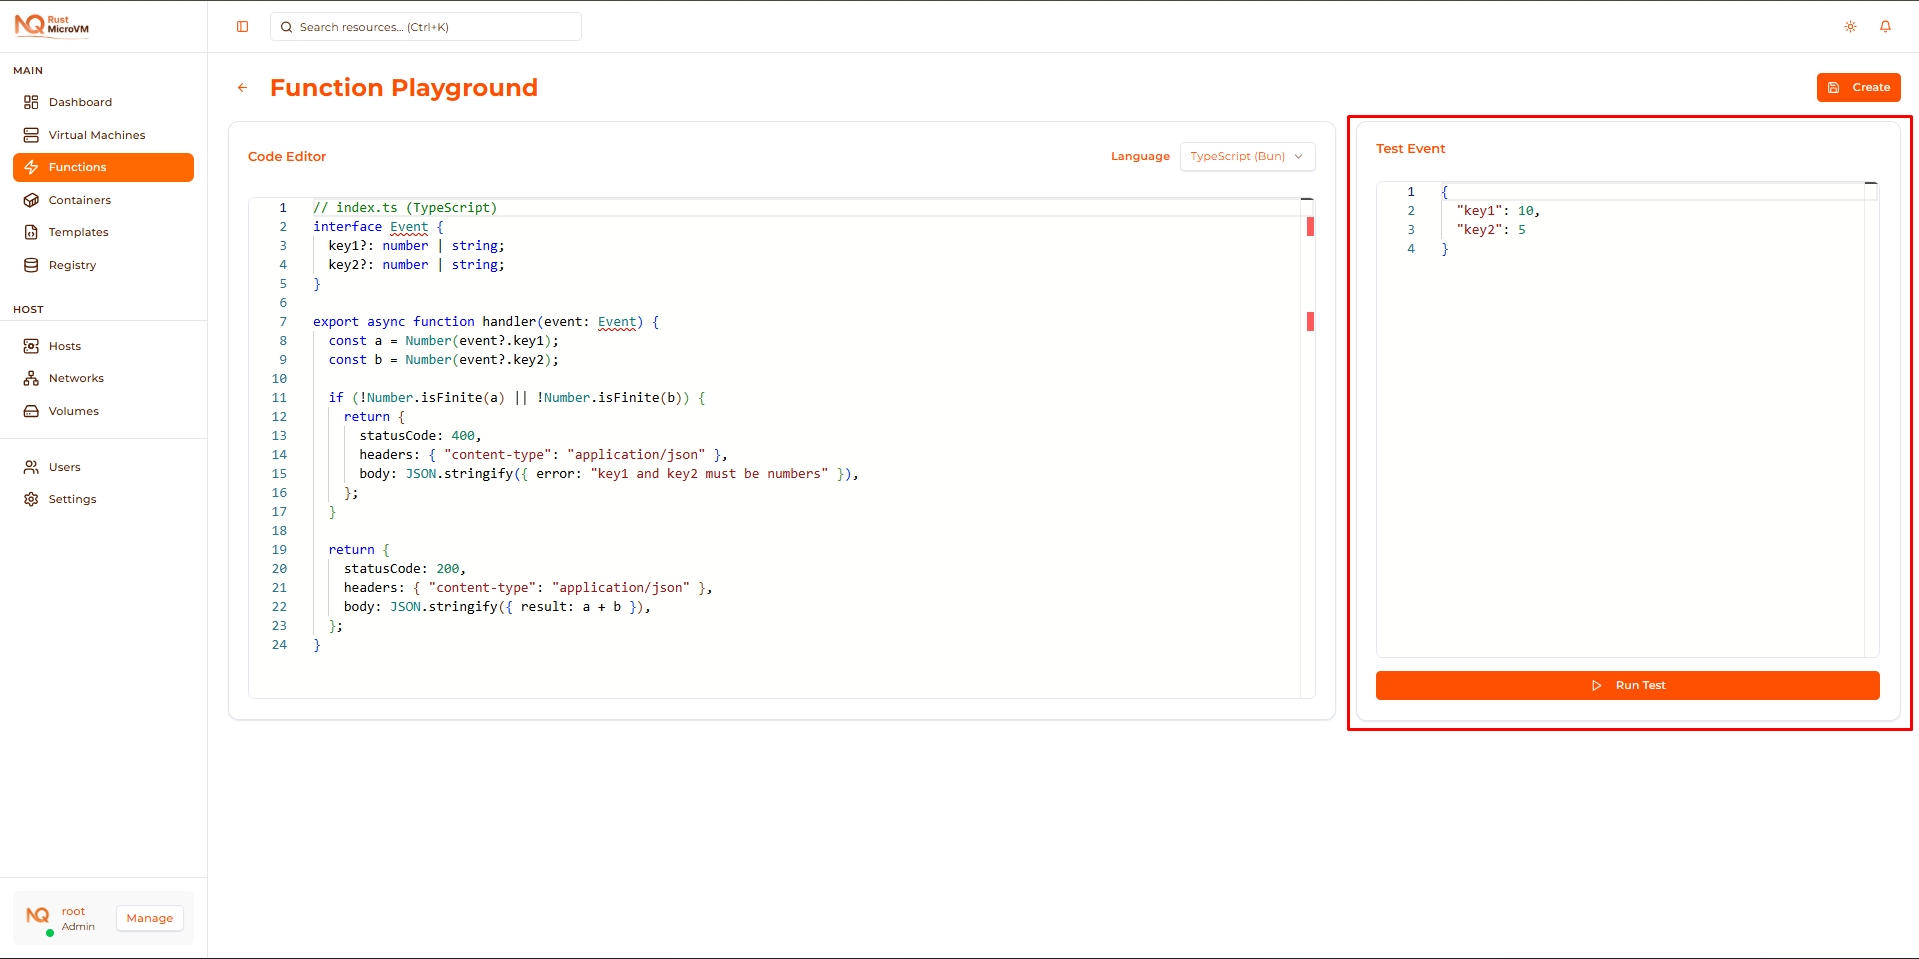
Task: Toggle the light/dark theme switch
Action: pos(1850,26)
